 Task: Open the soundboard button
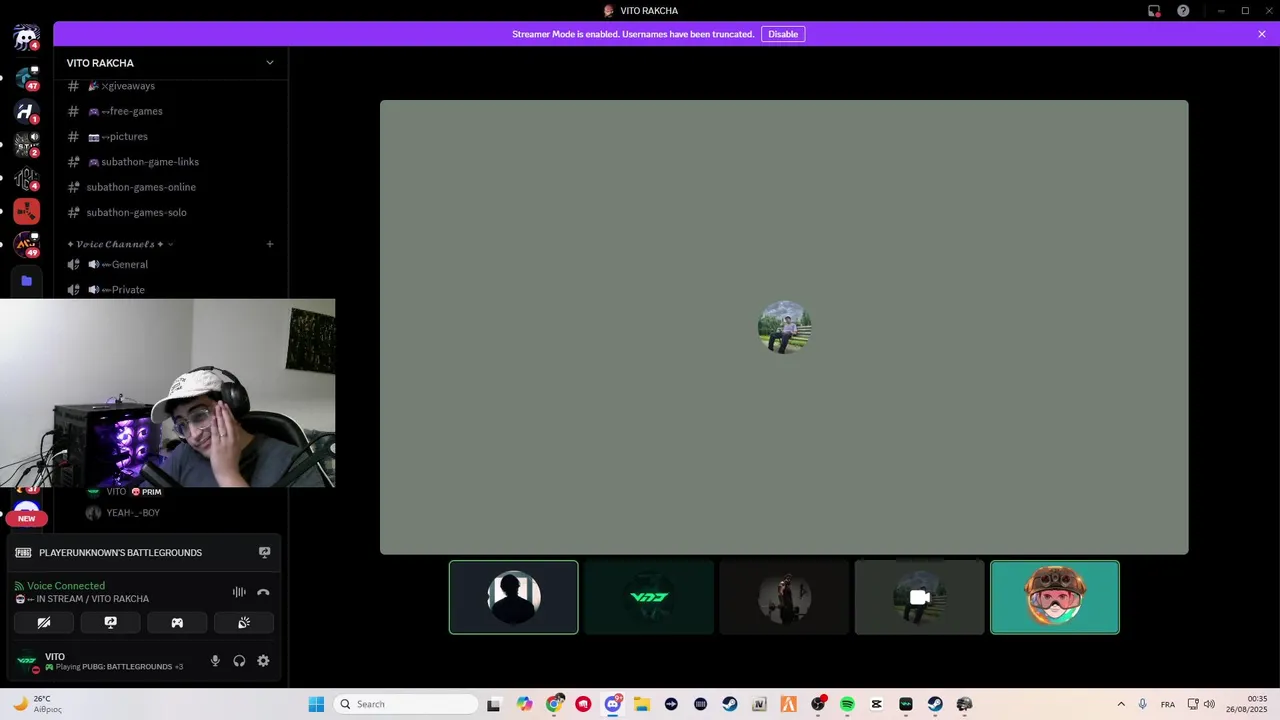pos(244,622)
